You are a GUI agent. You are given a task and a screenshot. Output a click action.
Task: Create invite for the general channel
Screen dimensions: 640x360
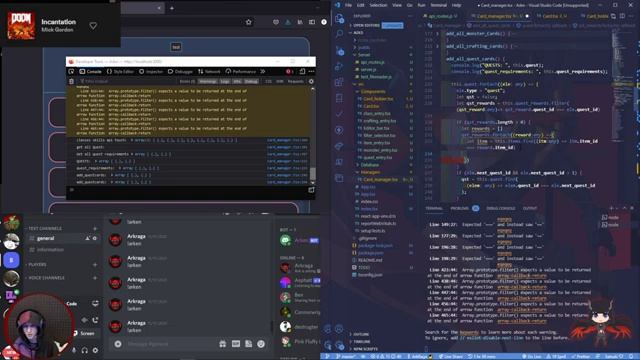(x=87, y=238)
